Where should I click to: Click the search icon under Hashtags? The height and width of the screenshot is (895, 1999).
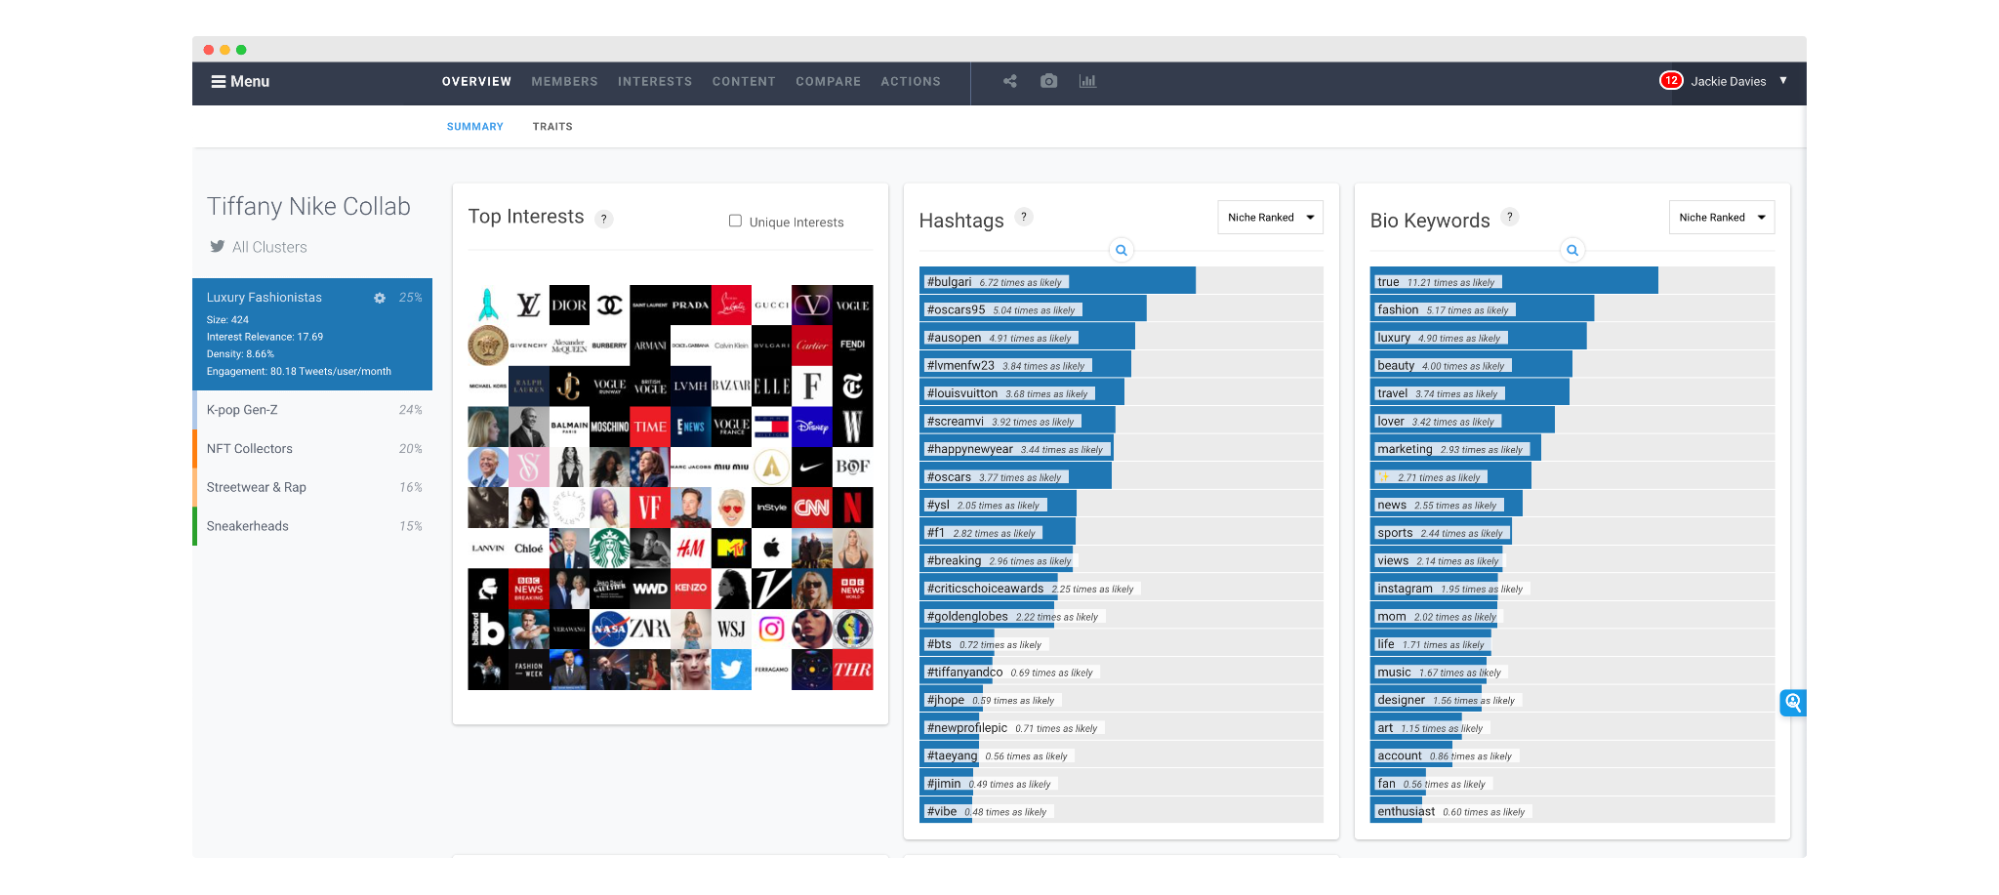pyautogui.click(x=1121, y=250)
